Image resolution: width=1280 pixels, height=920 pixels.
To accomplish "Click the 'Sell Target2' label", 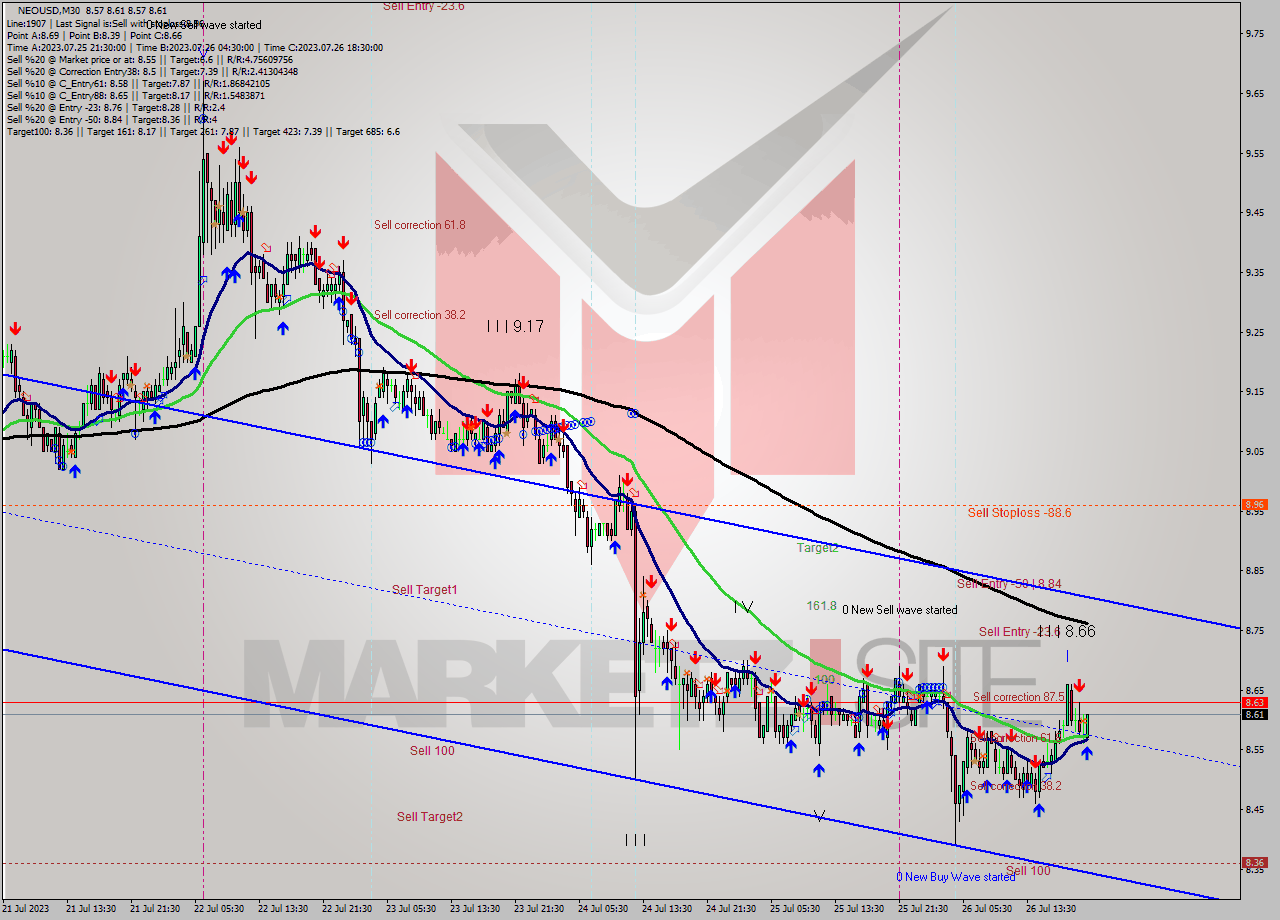I will tap(430, 817).
